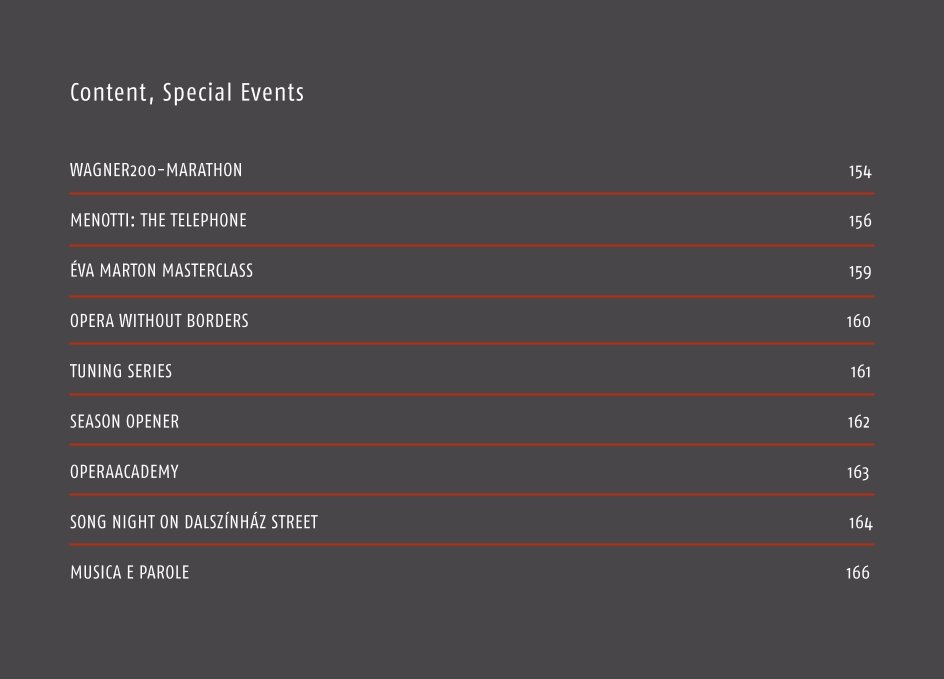944x679 pixels.
Task: Jump to page number 166
Action: 858,572
